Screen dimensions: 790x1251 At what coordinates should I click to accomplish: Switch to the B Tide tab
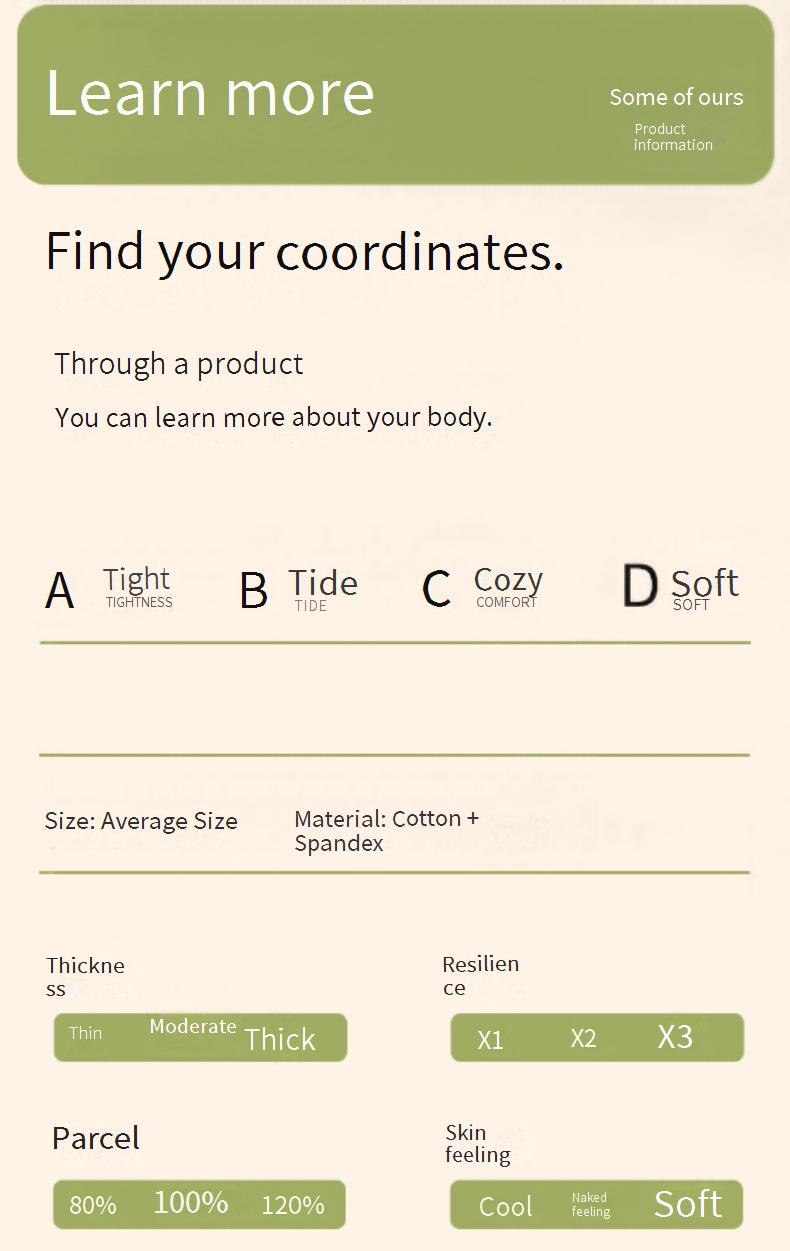[298, 589]
